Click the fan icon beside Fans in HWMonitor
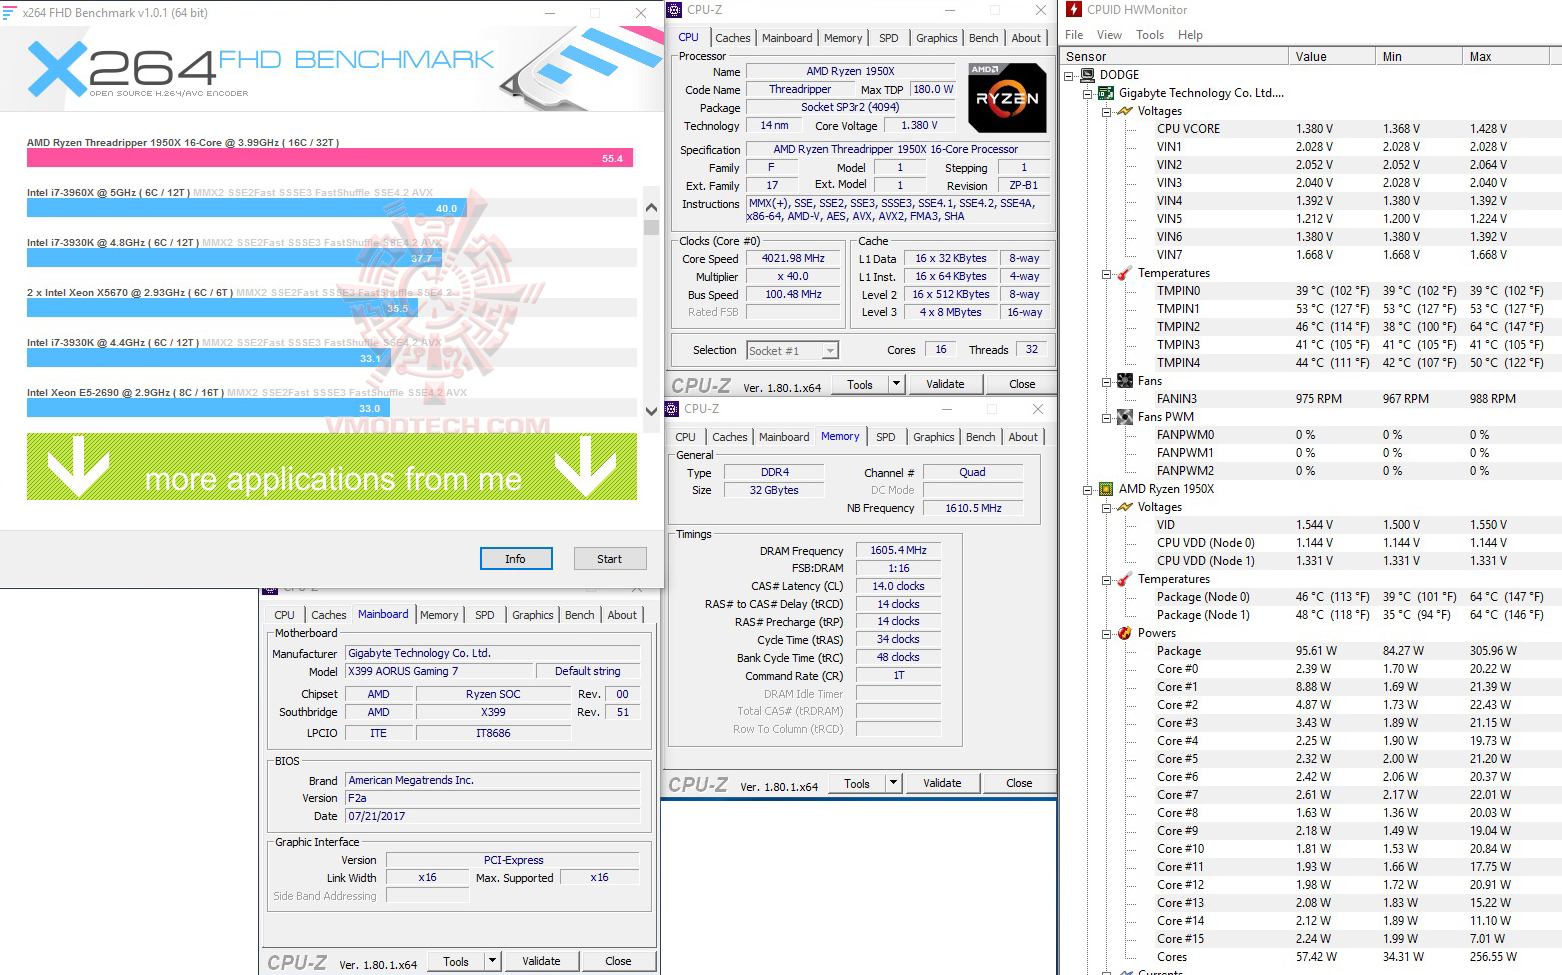The width and height of the screenshot is (1562, 975). 1124,381
